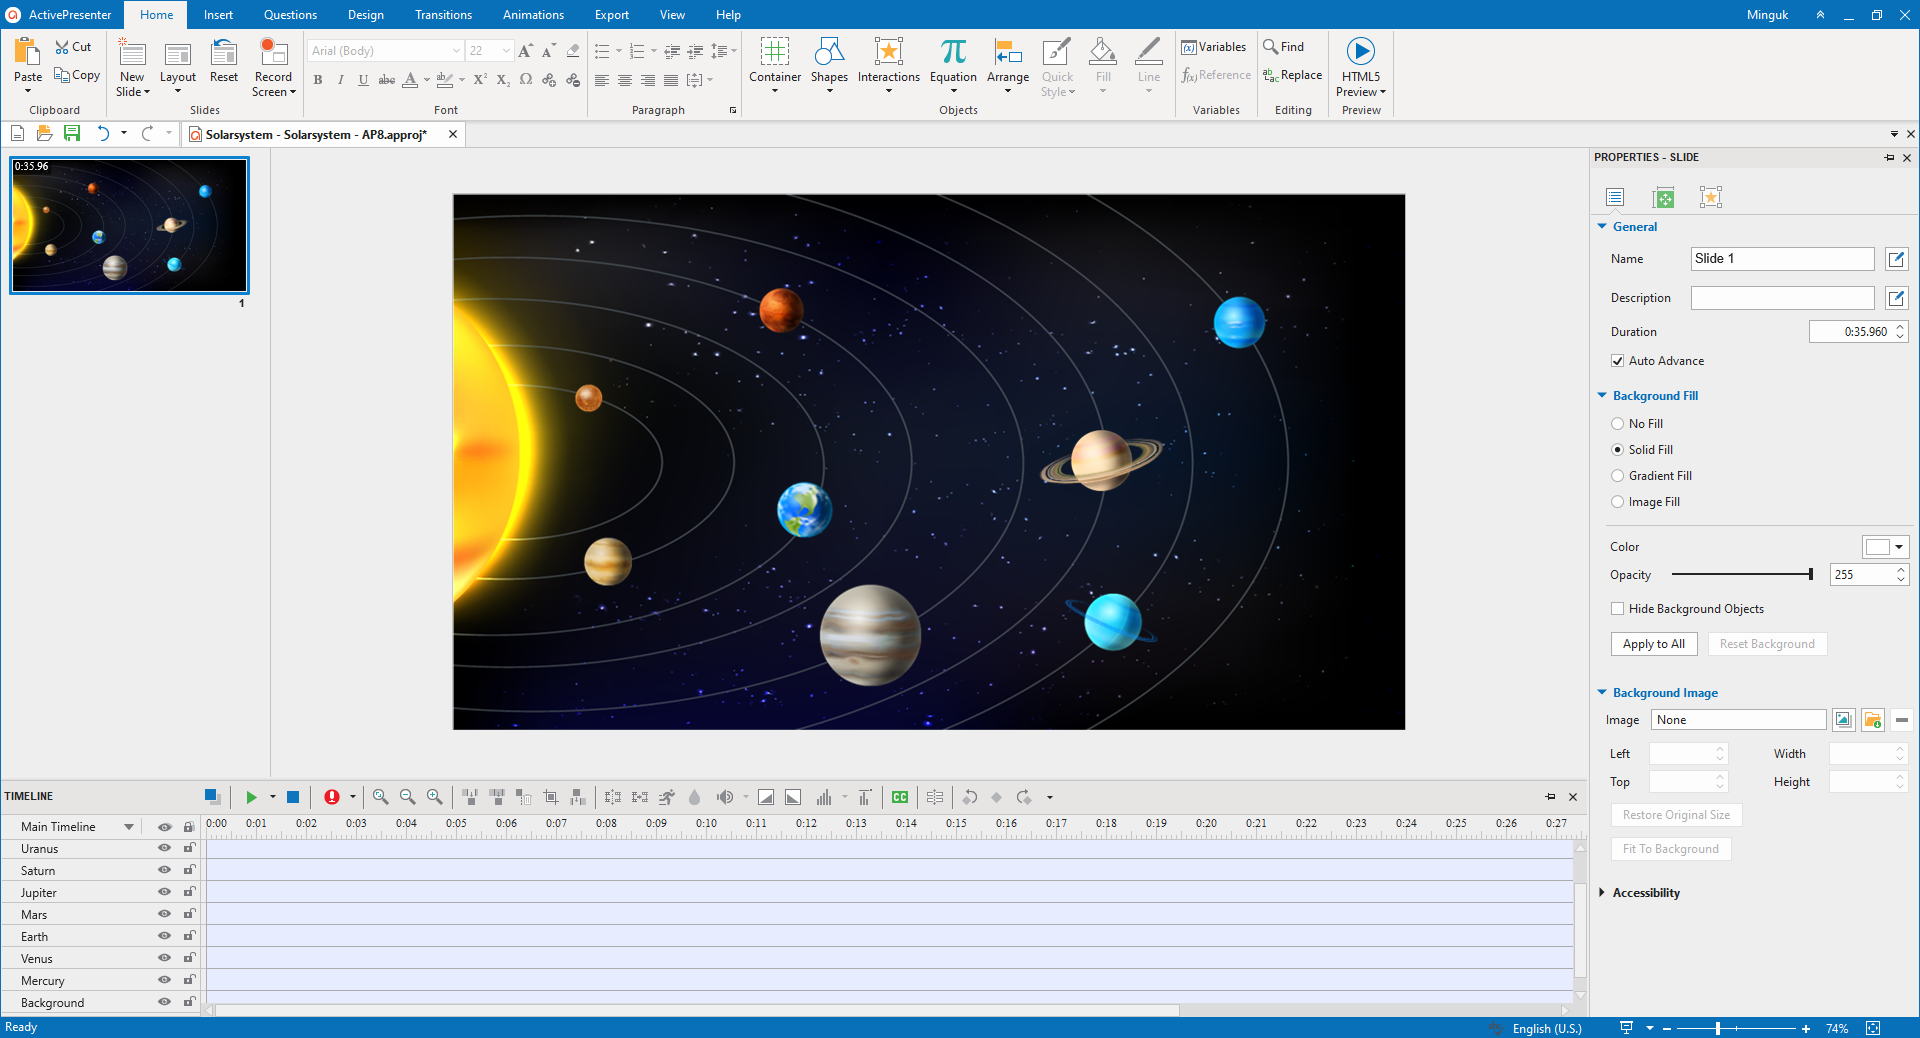Open the Find tool
This screenshot has width=1920, height=1038.
(x=1284, y=47)
